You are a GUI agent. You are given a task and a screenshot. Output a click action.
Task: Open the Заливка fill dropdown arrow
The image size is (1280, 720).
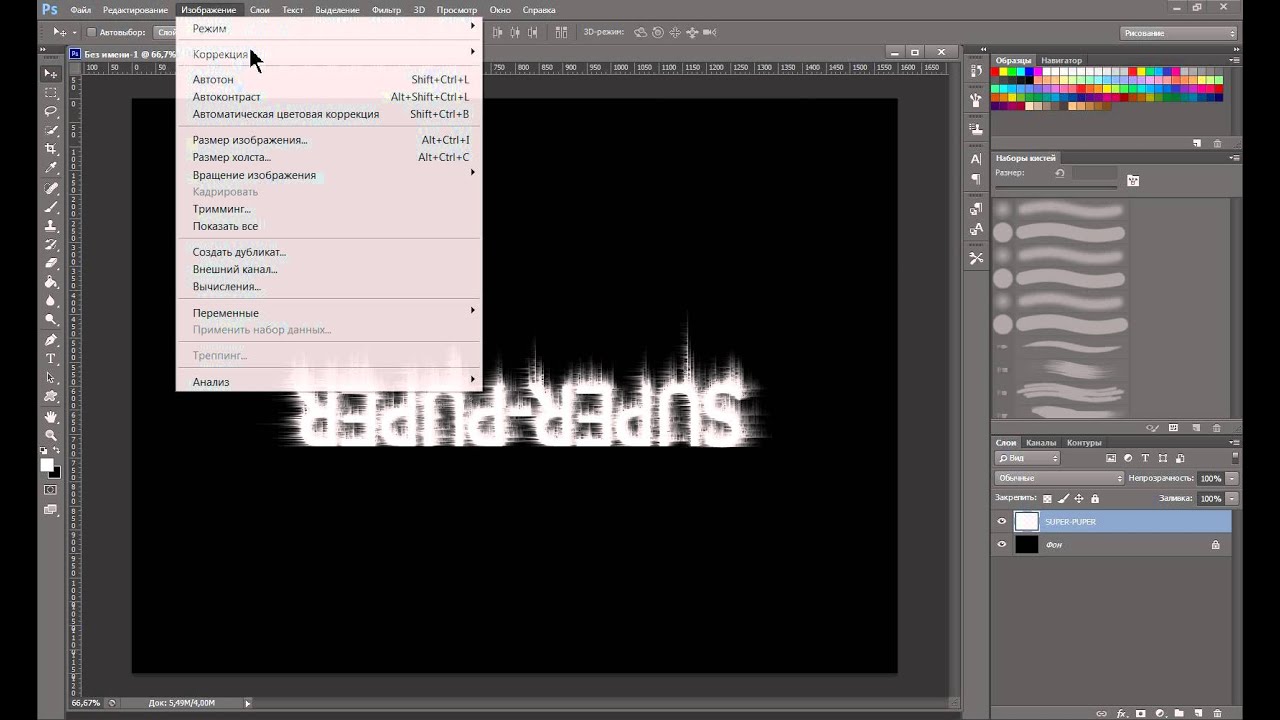pos(1232,498)
